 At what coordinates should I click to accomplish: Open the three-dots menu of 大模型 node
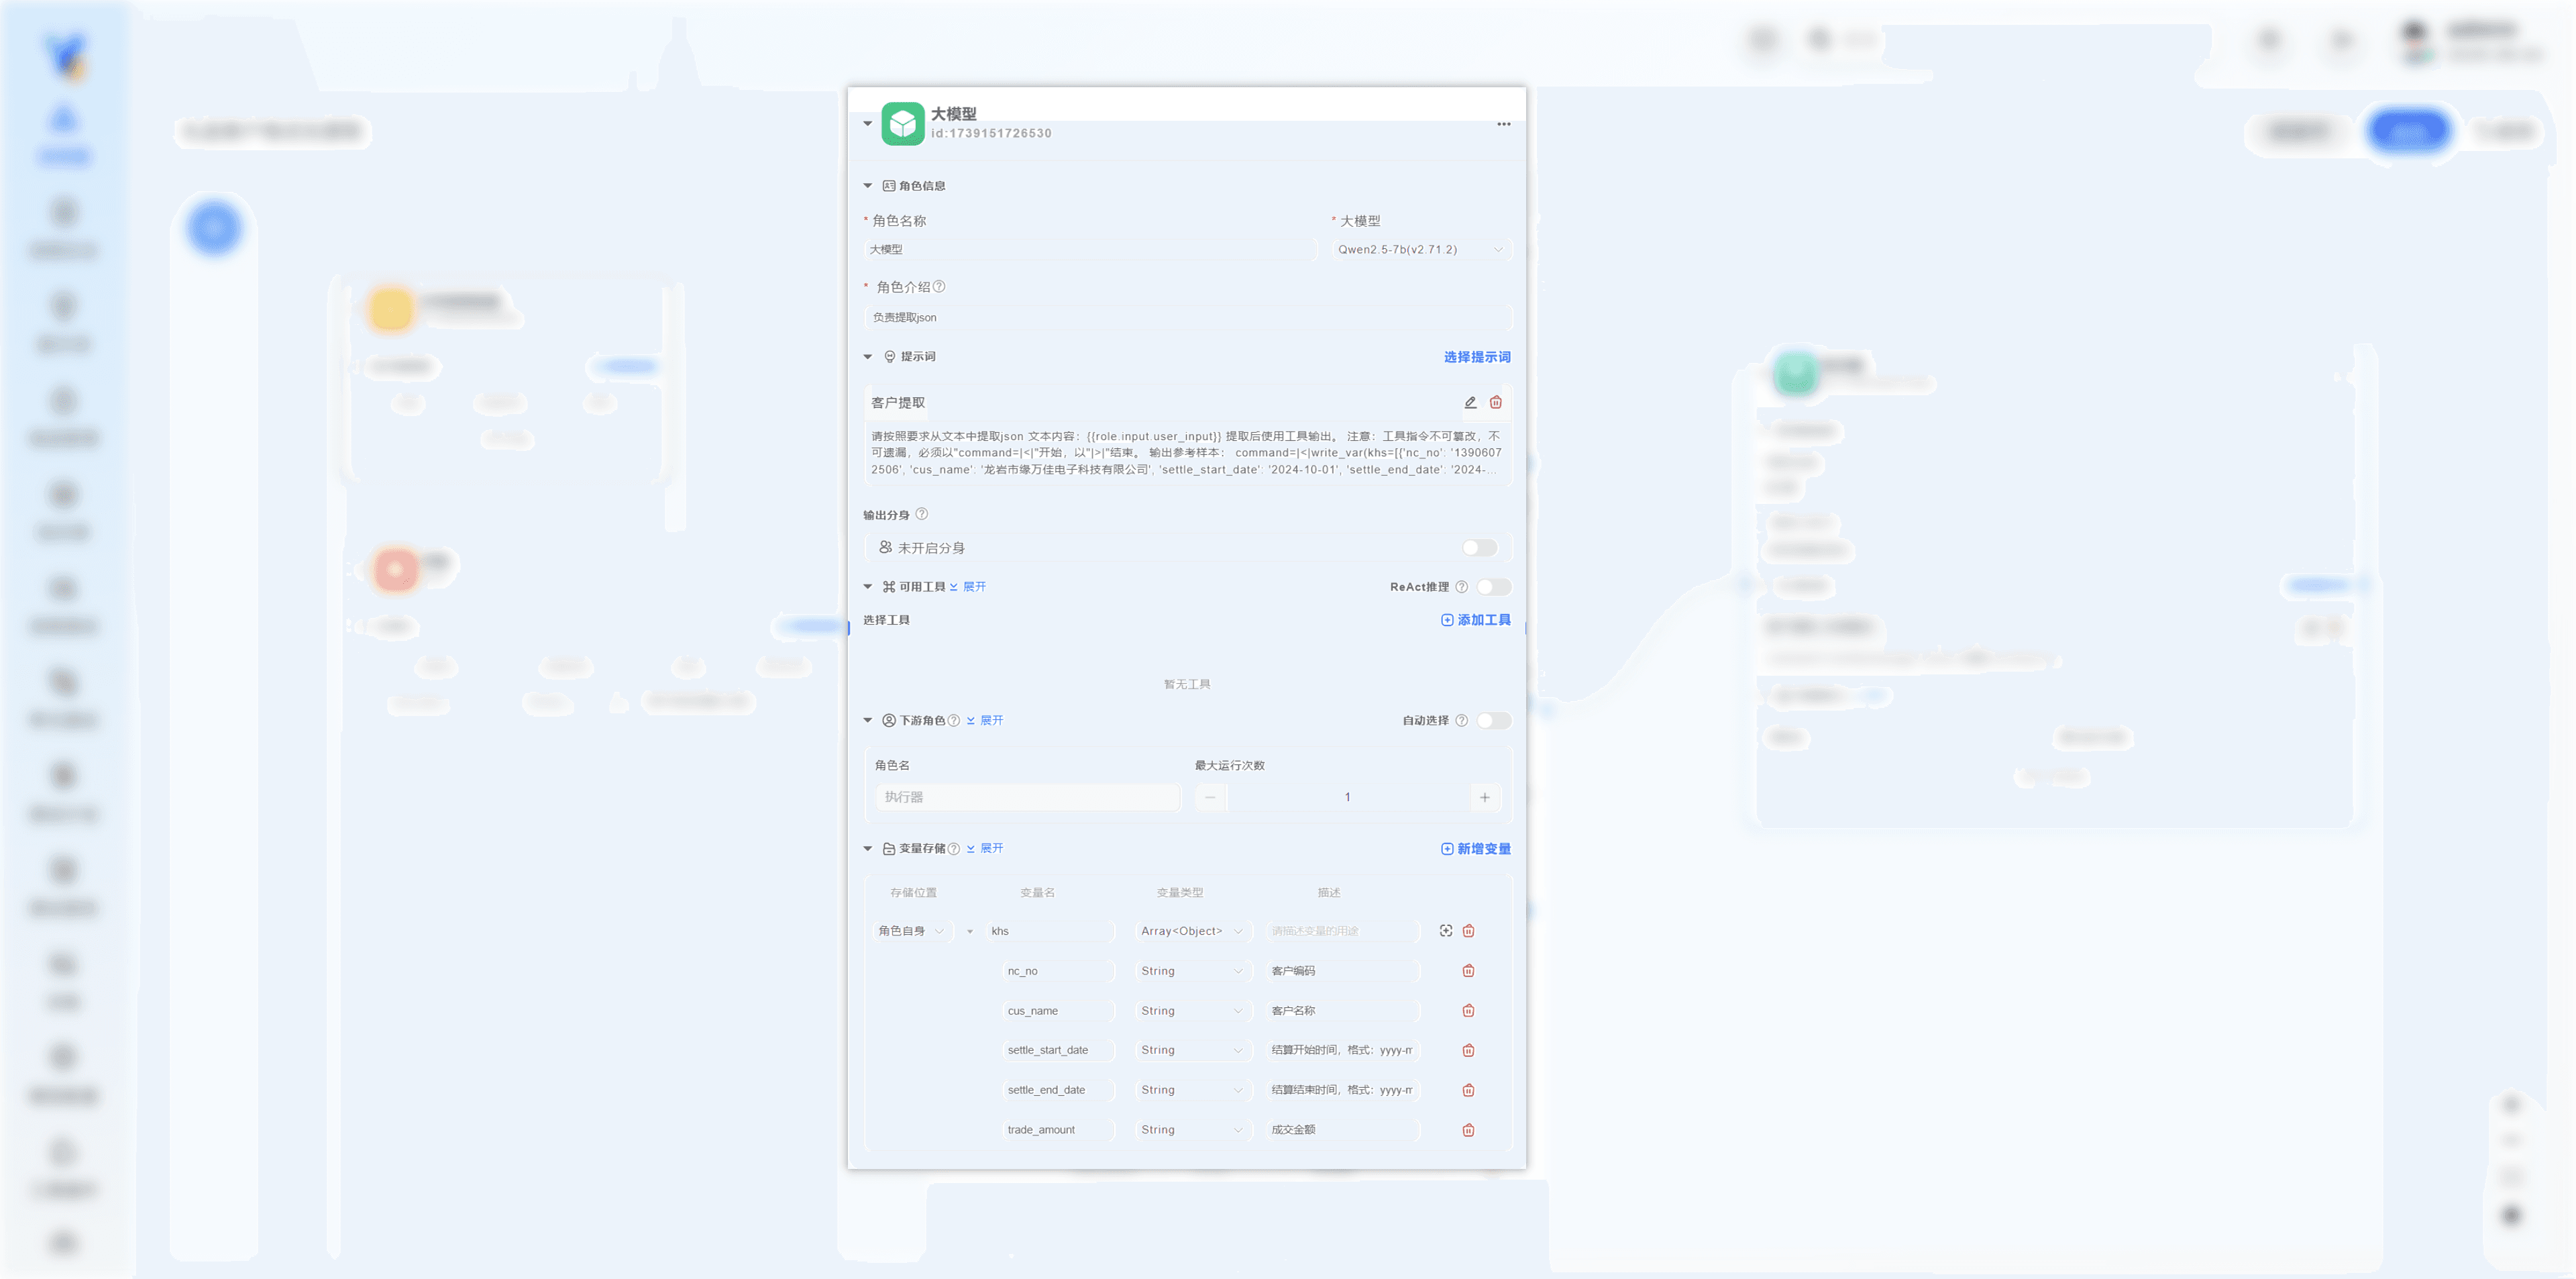tap(1503, 124)
